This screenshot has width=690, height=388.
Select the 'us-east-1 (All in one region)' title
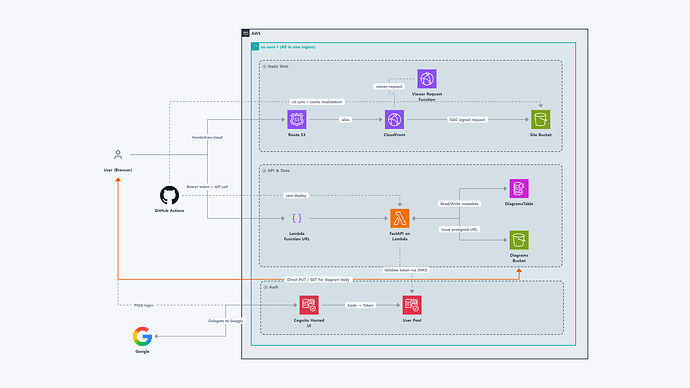pyautogui.click(x=288, y=47)
